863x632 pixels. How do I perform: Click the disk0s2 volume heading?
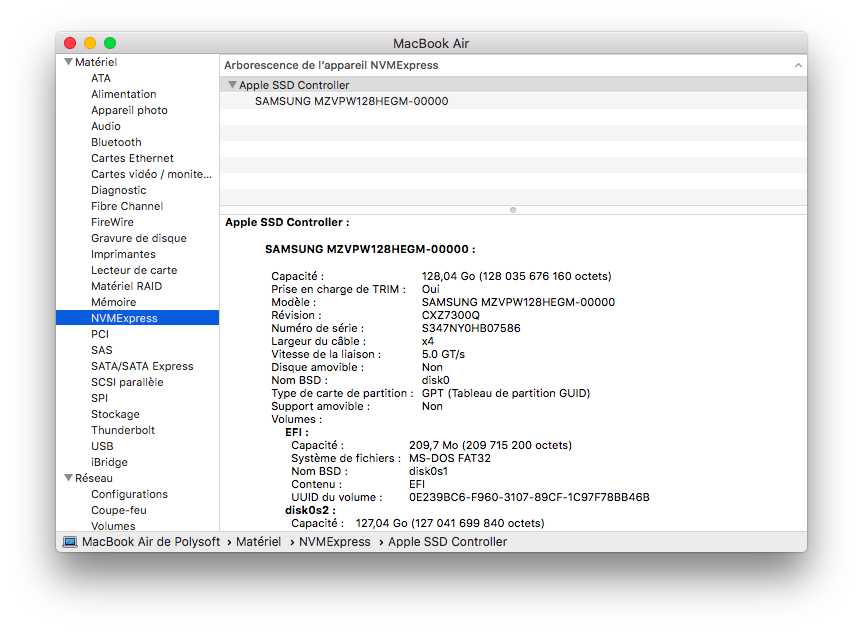point(310,510)
